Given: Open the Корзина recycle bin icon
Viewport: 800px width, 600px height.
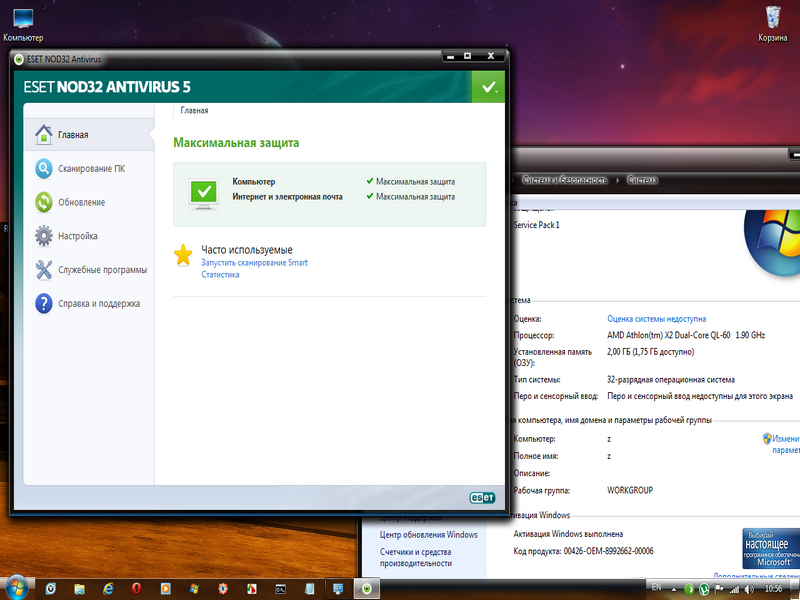Looking at the screenshot, I should (772, 24).
